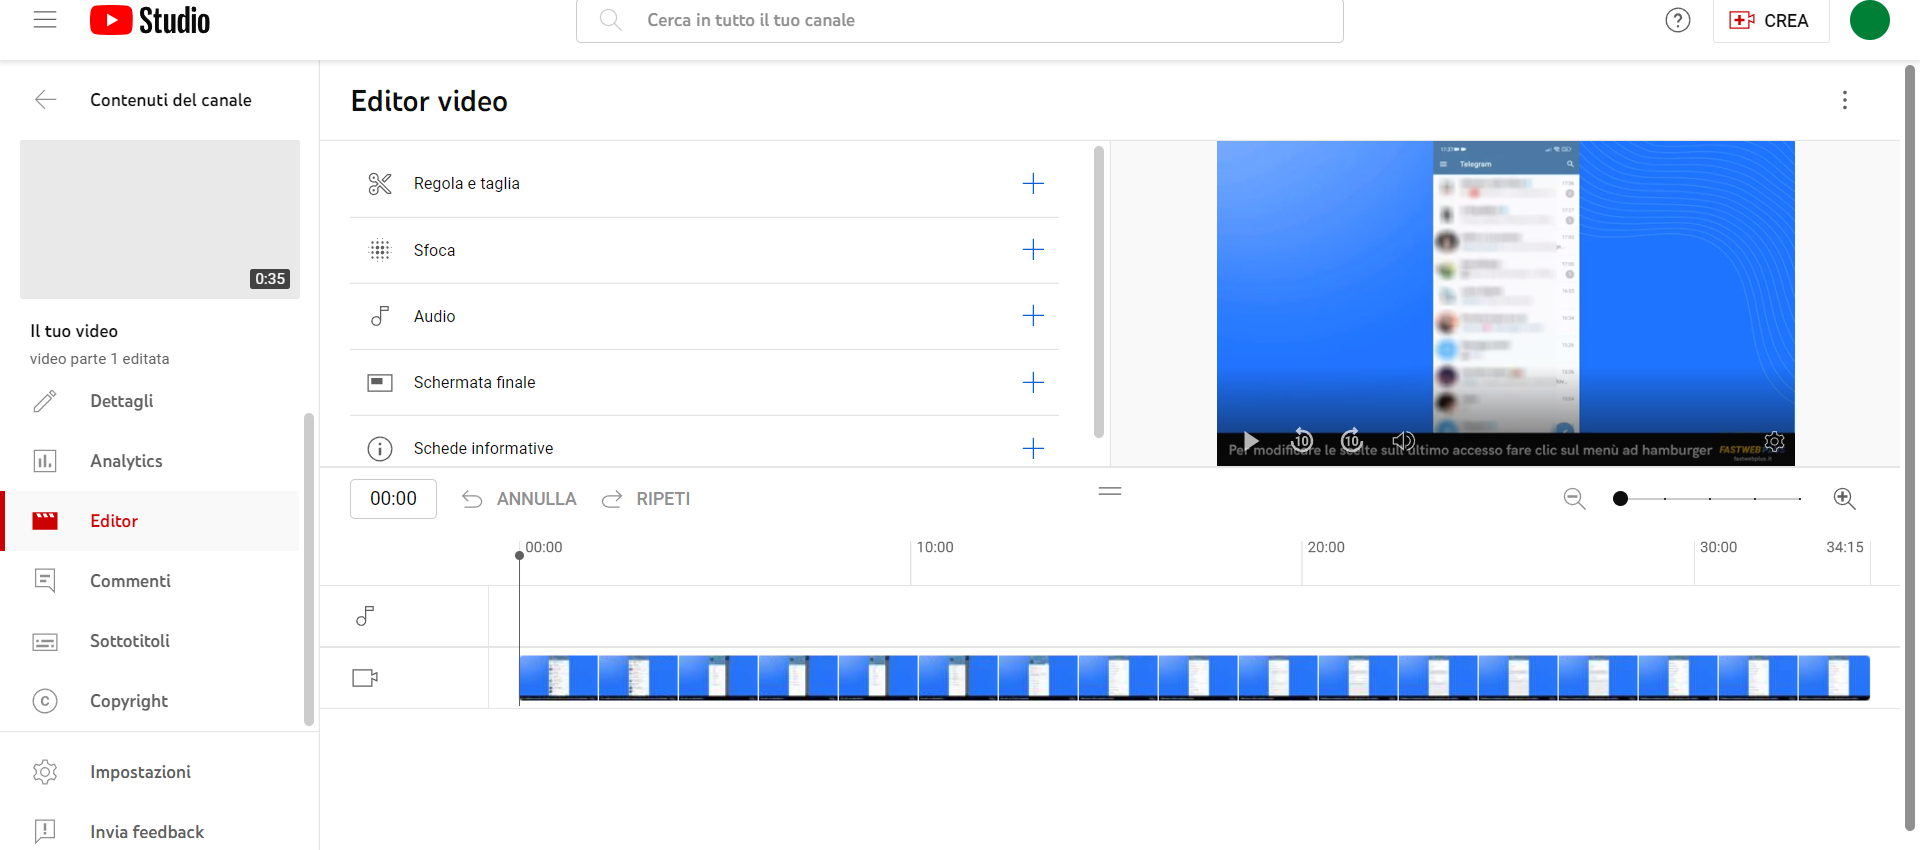Play the video preview

click(1250, 441)
